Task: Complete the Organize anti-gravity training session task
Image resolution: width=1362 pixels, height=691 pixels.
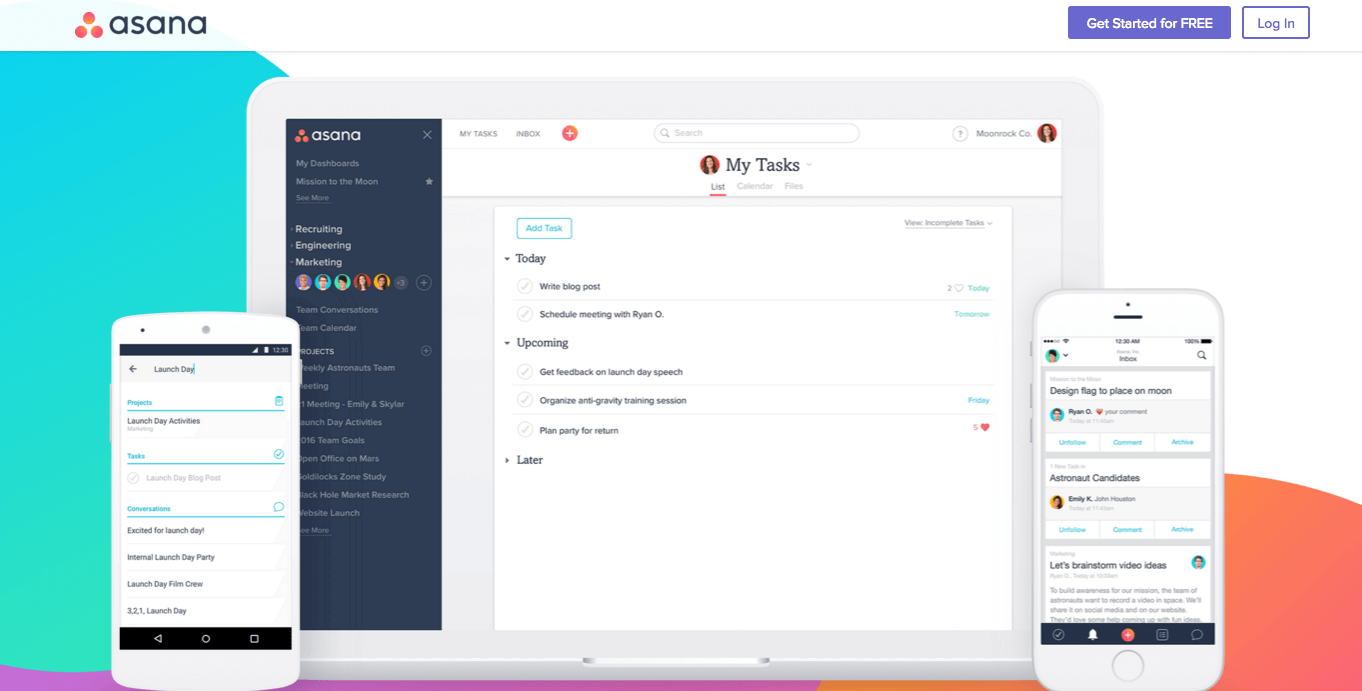Action: point(524,400)
